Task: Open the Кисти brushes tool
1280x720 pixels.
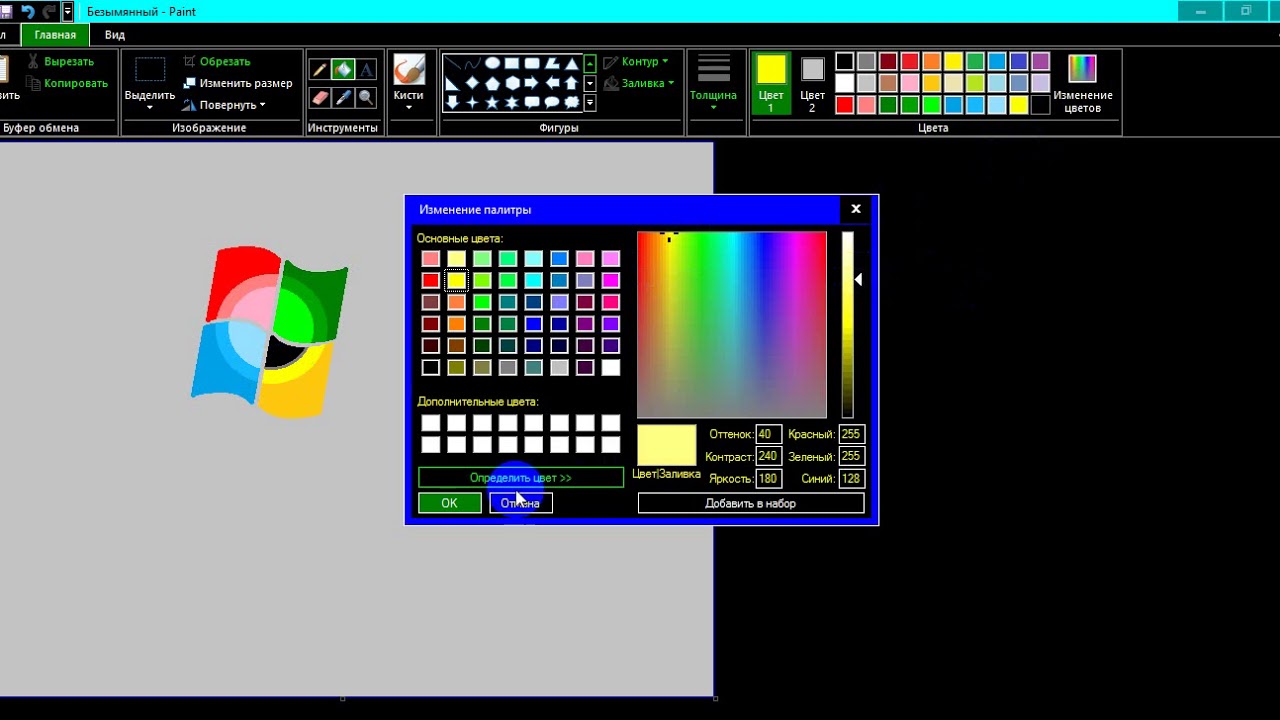Action: click(408, 83)
